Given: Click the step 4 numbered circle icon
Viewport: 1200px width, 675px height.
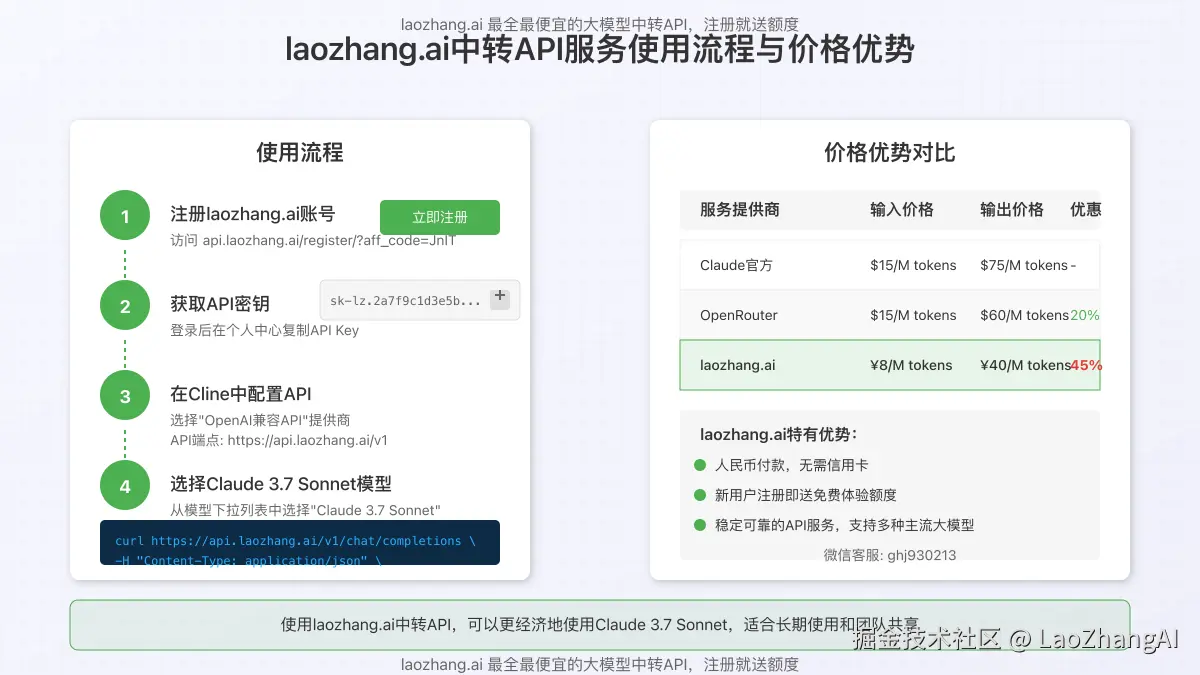Looking at the screenshot, I should point(124,485).
